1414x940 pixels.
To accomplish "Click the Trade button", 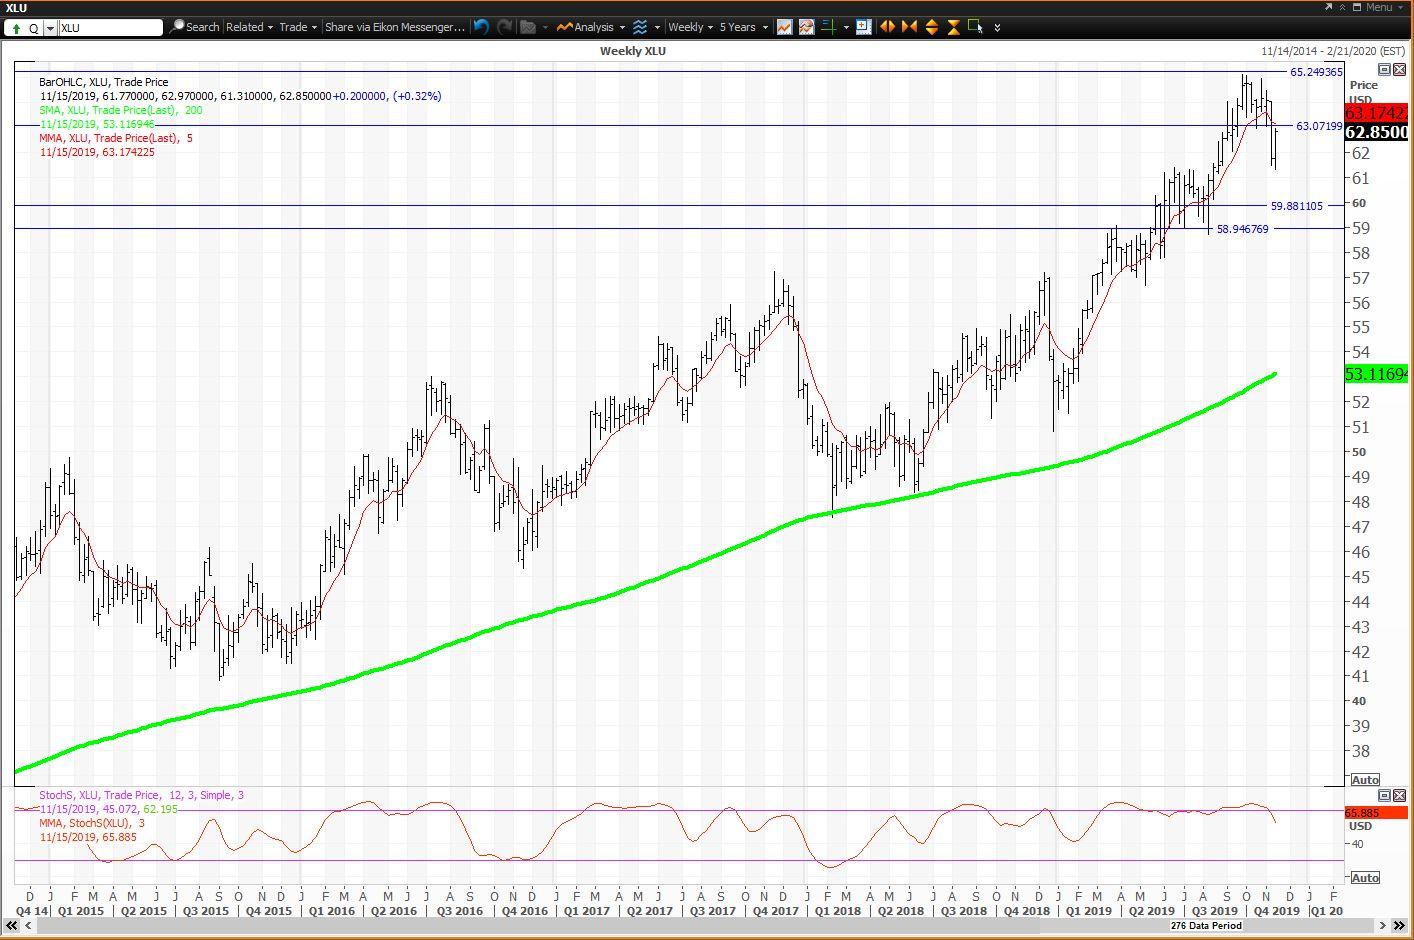I will tap(296, 27).
